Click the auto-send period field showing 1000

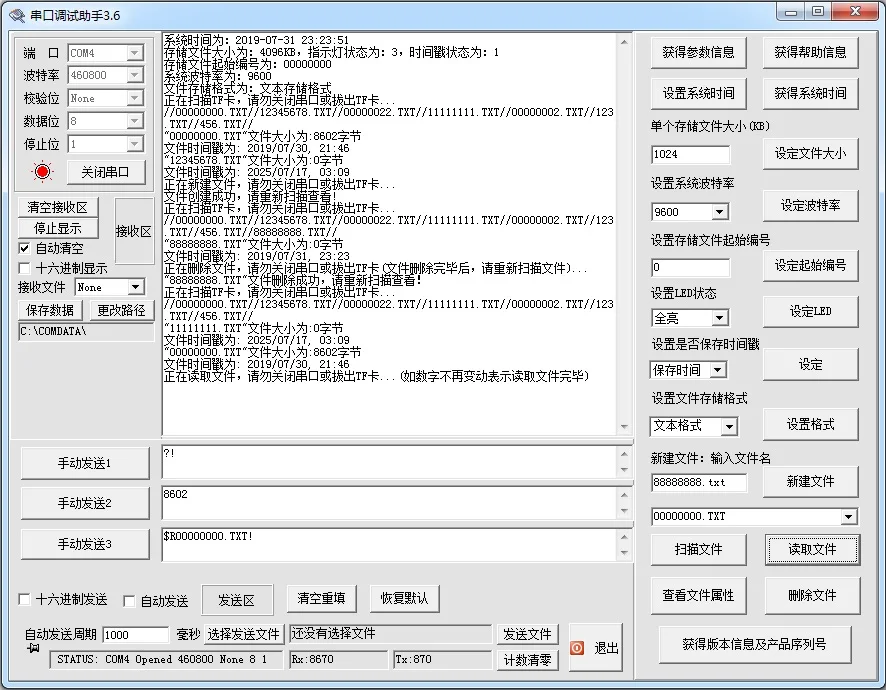[136, 635]
